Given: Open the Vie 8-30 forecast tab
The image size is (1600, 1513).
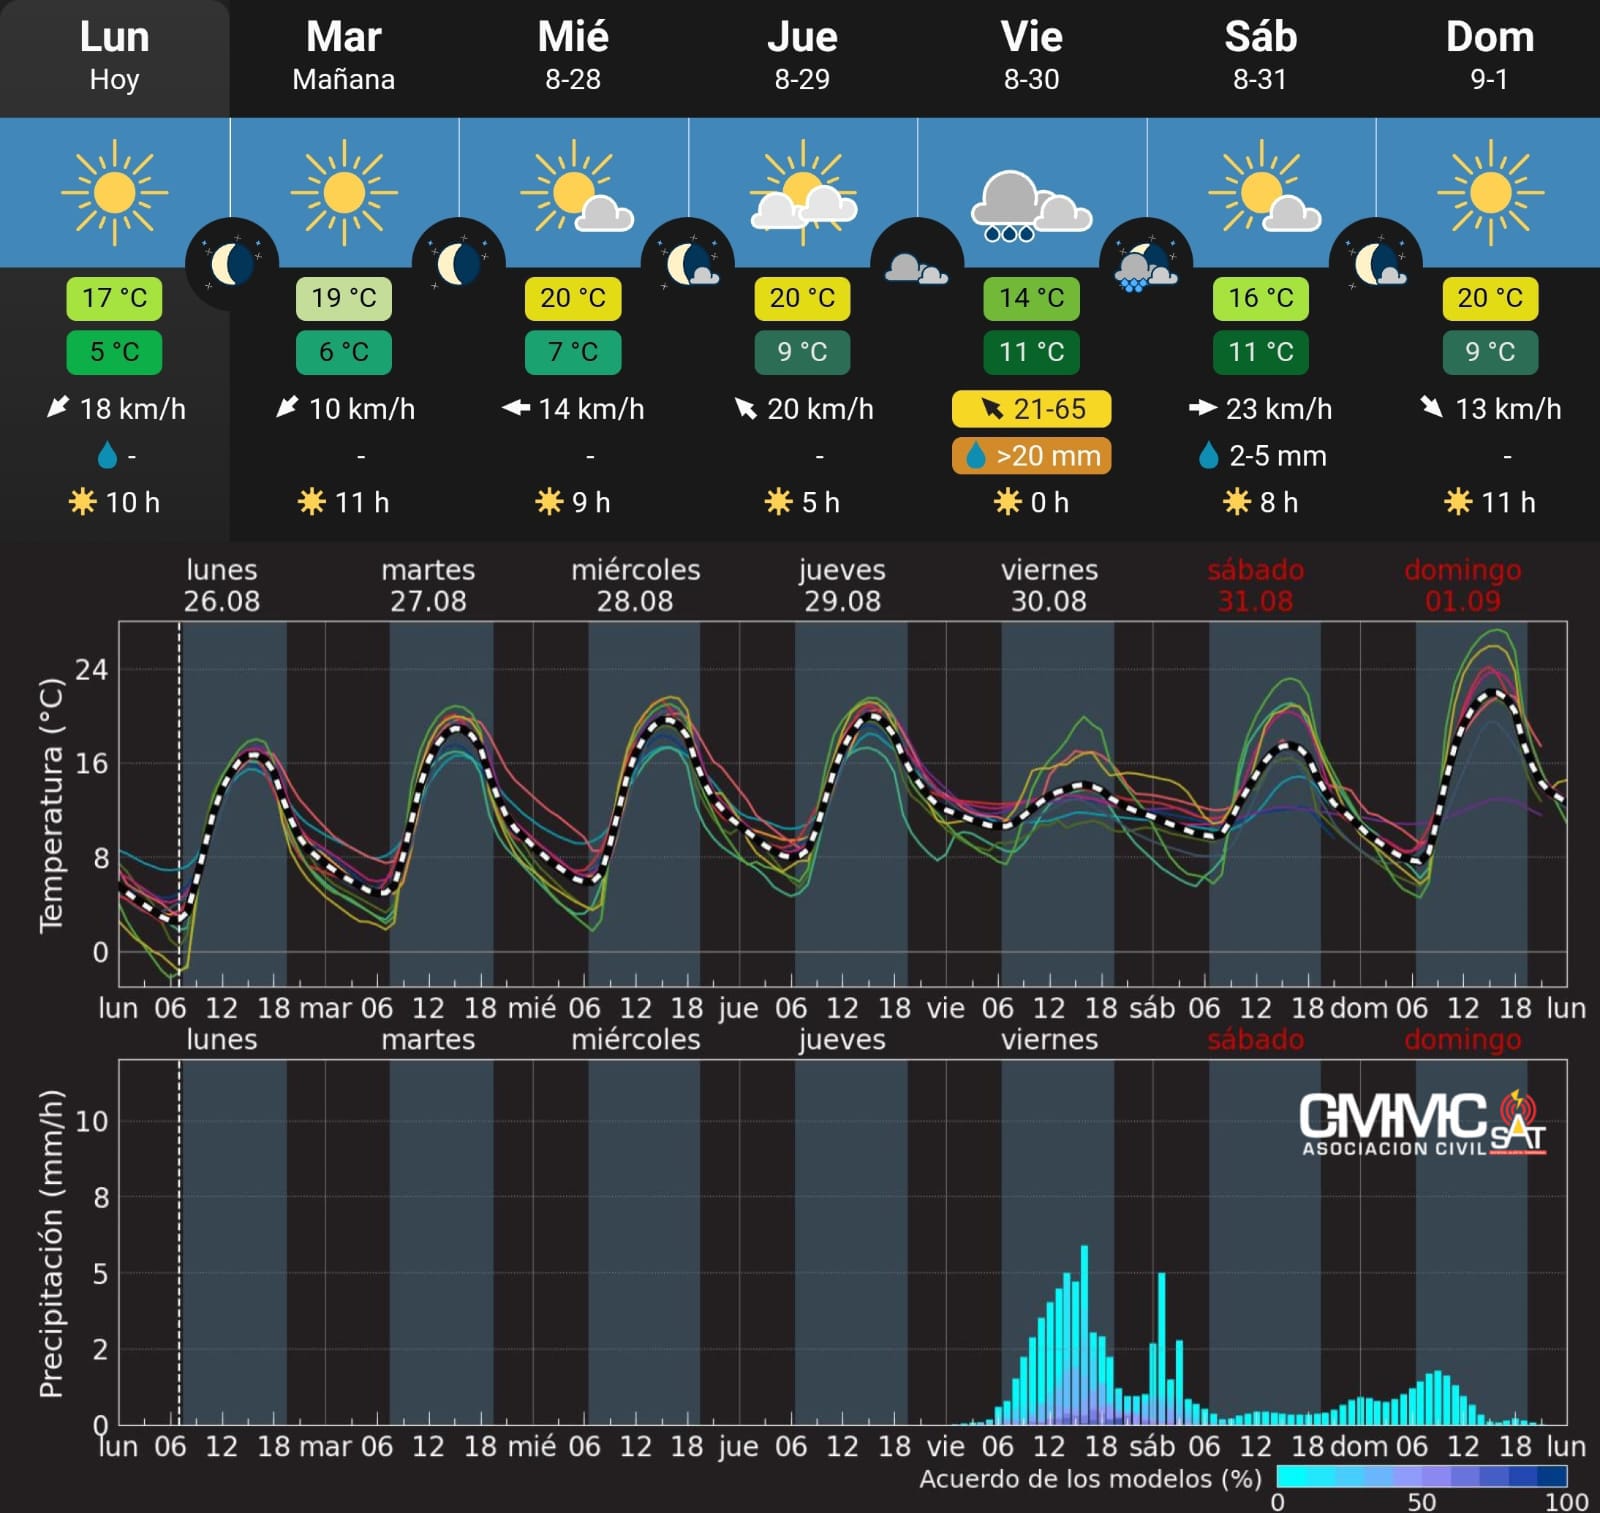Looking at the screenshot, I should [1031, 57].
